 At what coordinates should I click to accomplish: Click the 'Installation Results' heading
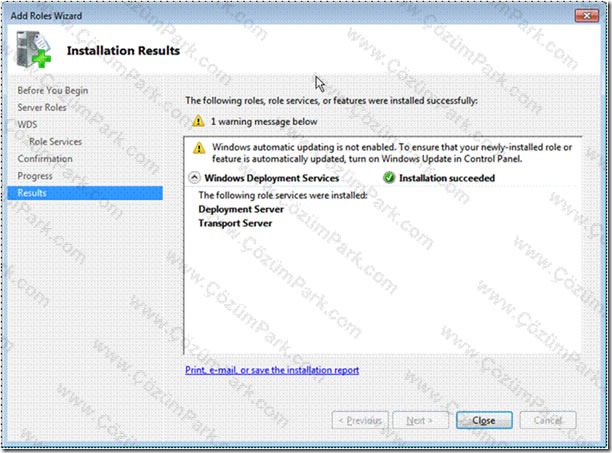123,51
